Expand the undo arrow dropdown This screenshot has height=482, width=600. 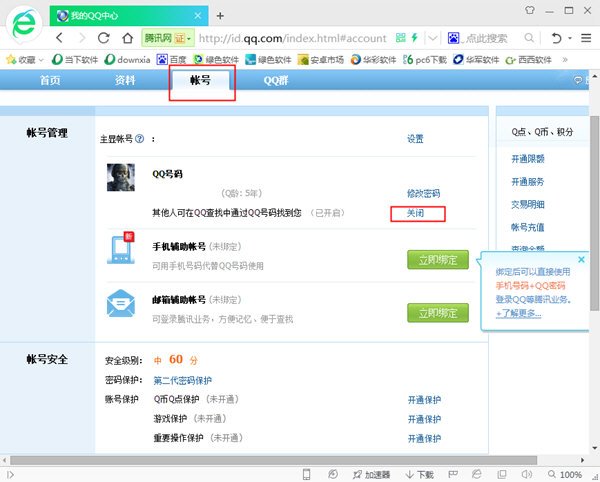(570, 38)
